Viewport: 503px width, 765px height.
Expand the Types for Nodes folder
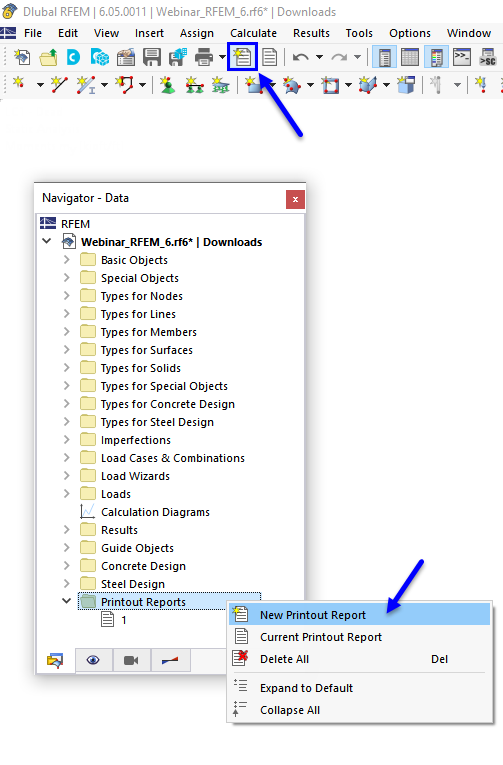(x=67, y=296)
